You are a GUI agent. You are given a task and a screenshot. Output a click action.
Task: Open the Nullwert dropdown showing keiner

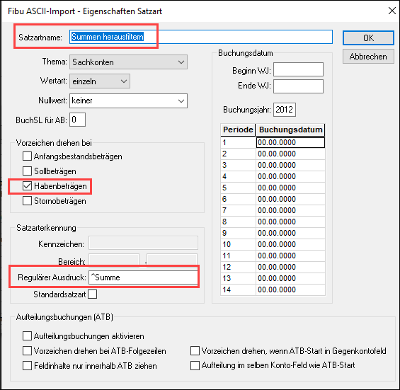point(128,100)
